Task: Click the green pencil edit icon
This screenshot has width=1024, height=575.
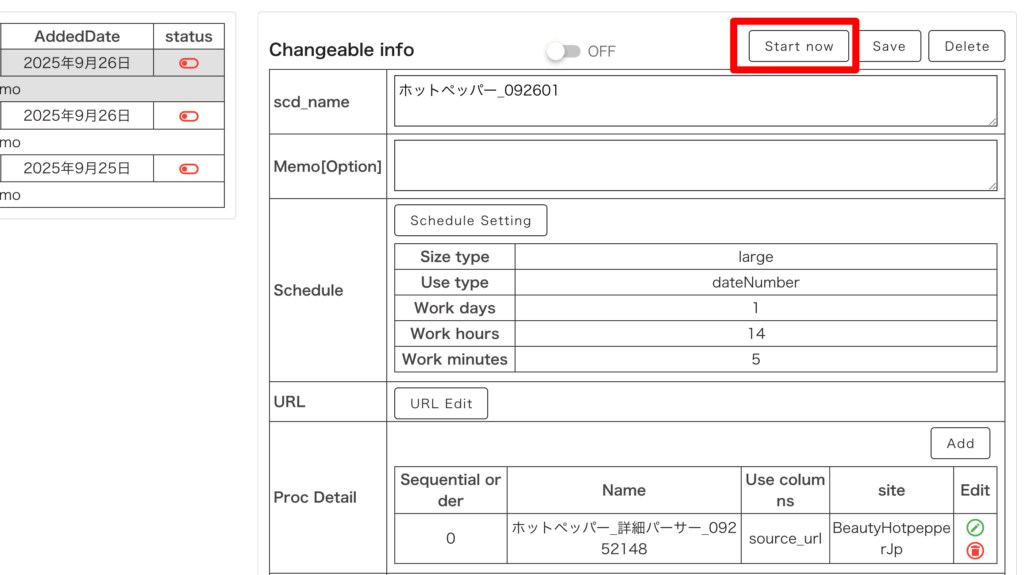Action: [x=975, y=527]
